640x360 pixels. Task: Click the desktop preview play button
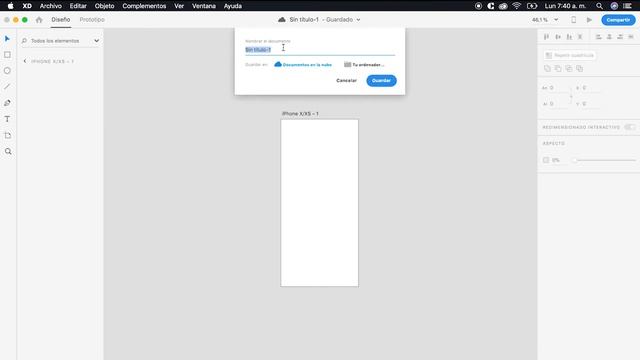click(x=589, y=20)
